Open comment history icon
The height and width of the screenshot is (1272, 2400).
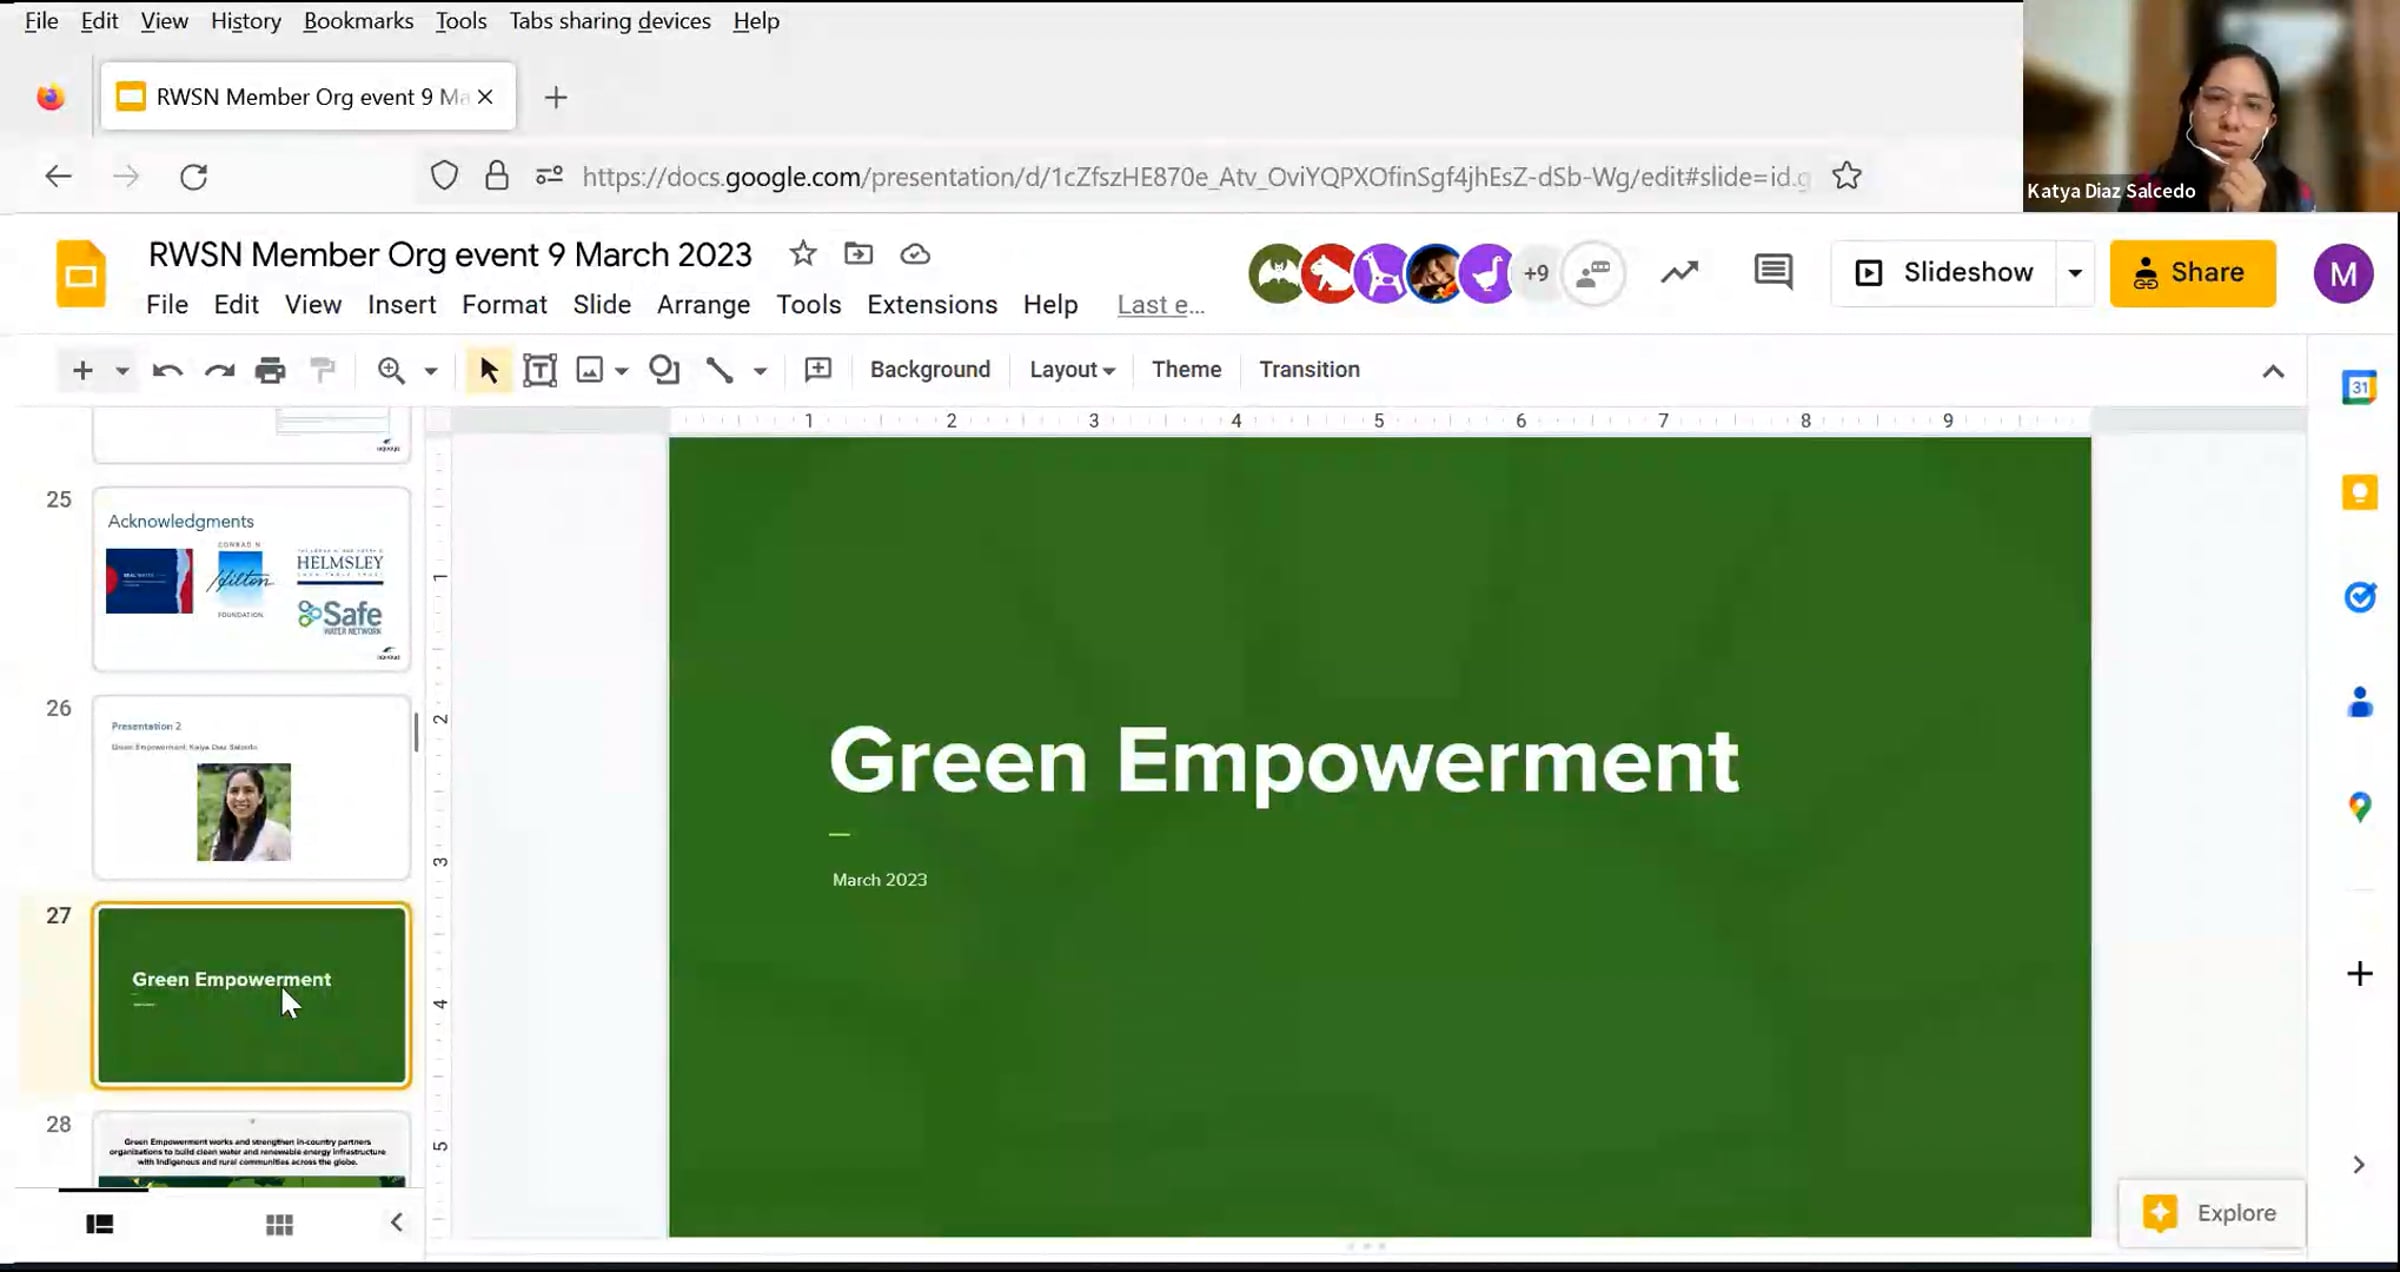click(x=1773, y=272)
